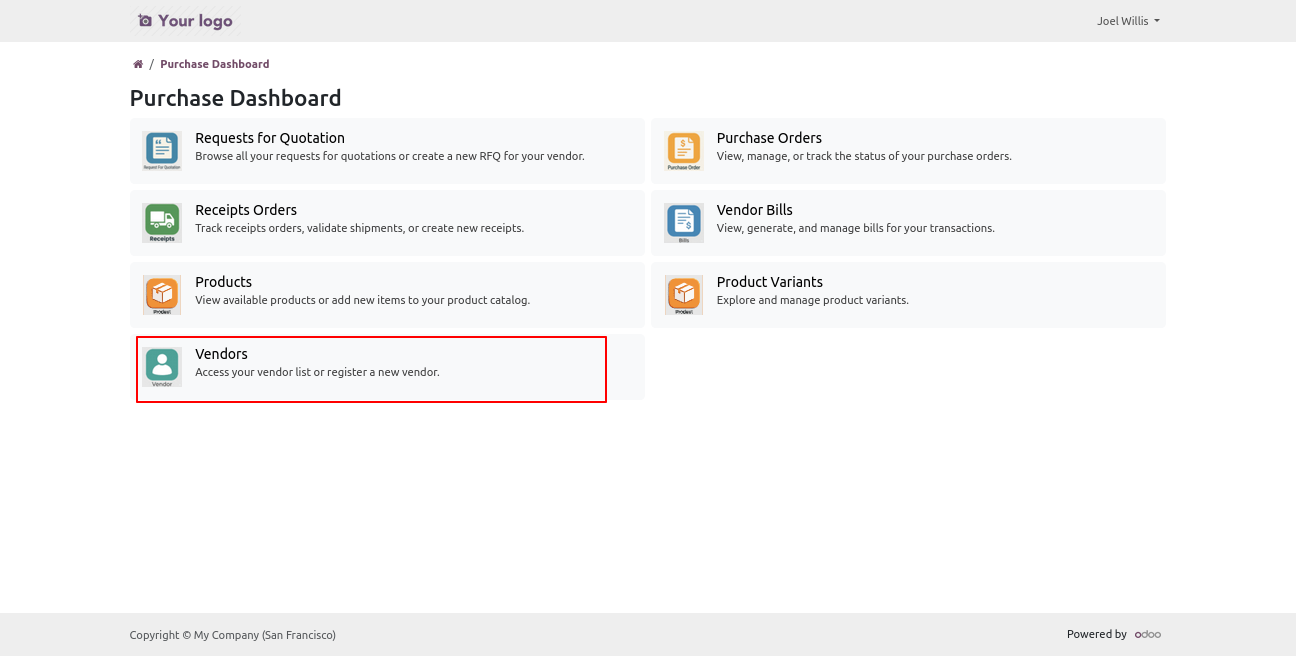1296x656 pixels.
Task: Open the Vendor Bills title link
Action: 754,210
